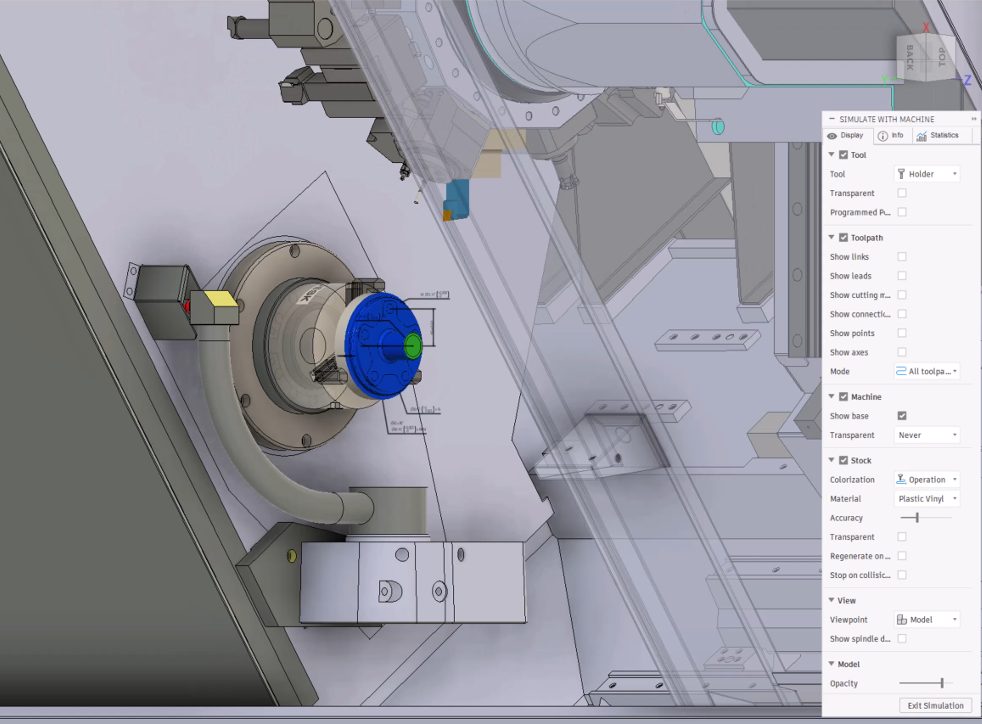Viewport: 982px width, 724px height.
Task: Click the Opacity slider handle
Action: (x=942, y=683)
